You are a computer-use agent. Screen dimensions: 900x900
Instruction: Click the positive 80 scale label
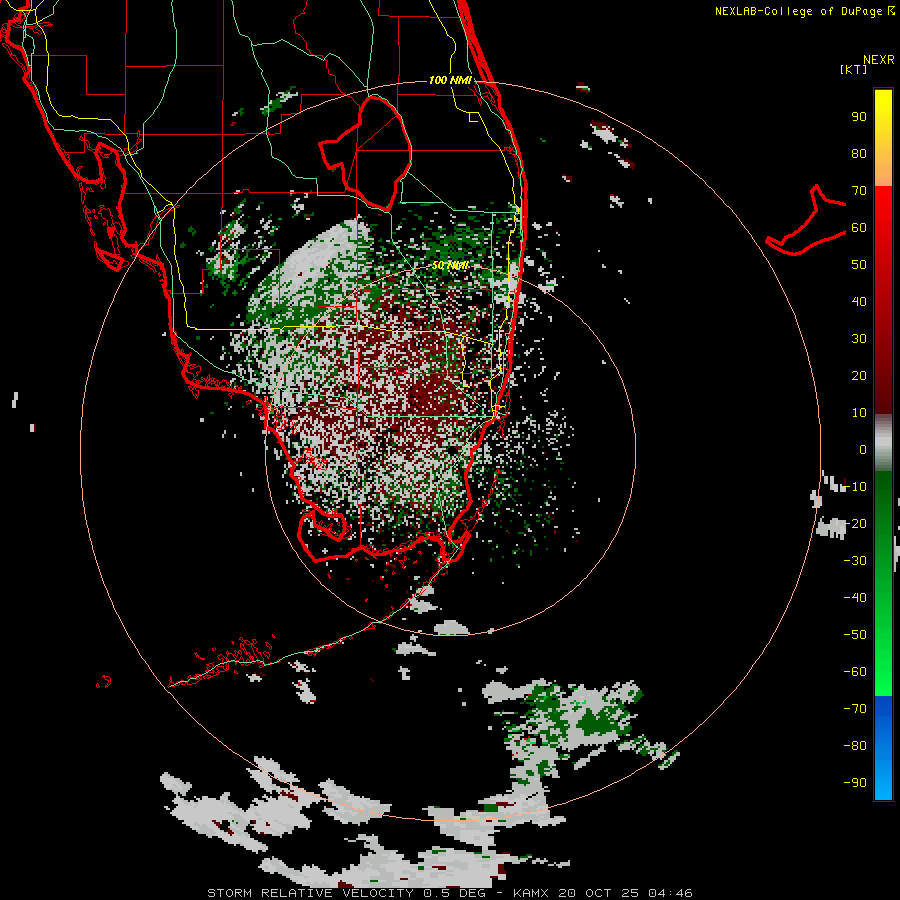click(859, 153)
